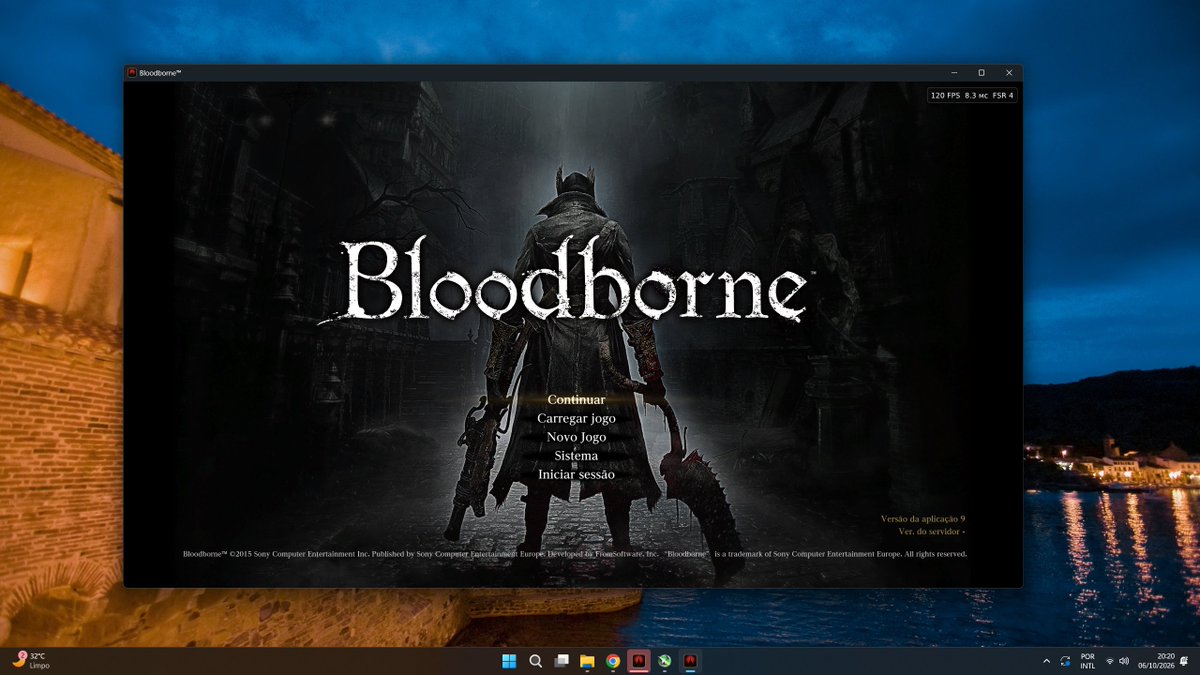Open Google Chrome from the taskbar
This screenshot has width=1200, height=675.
click(613, 661)
